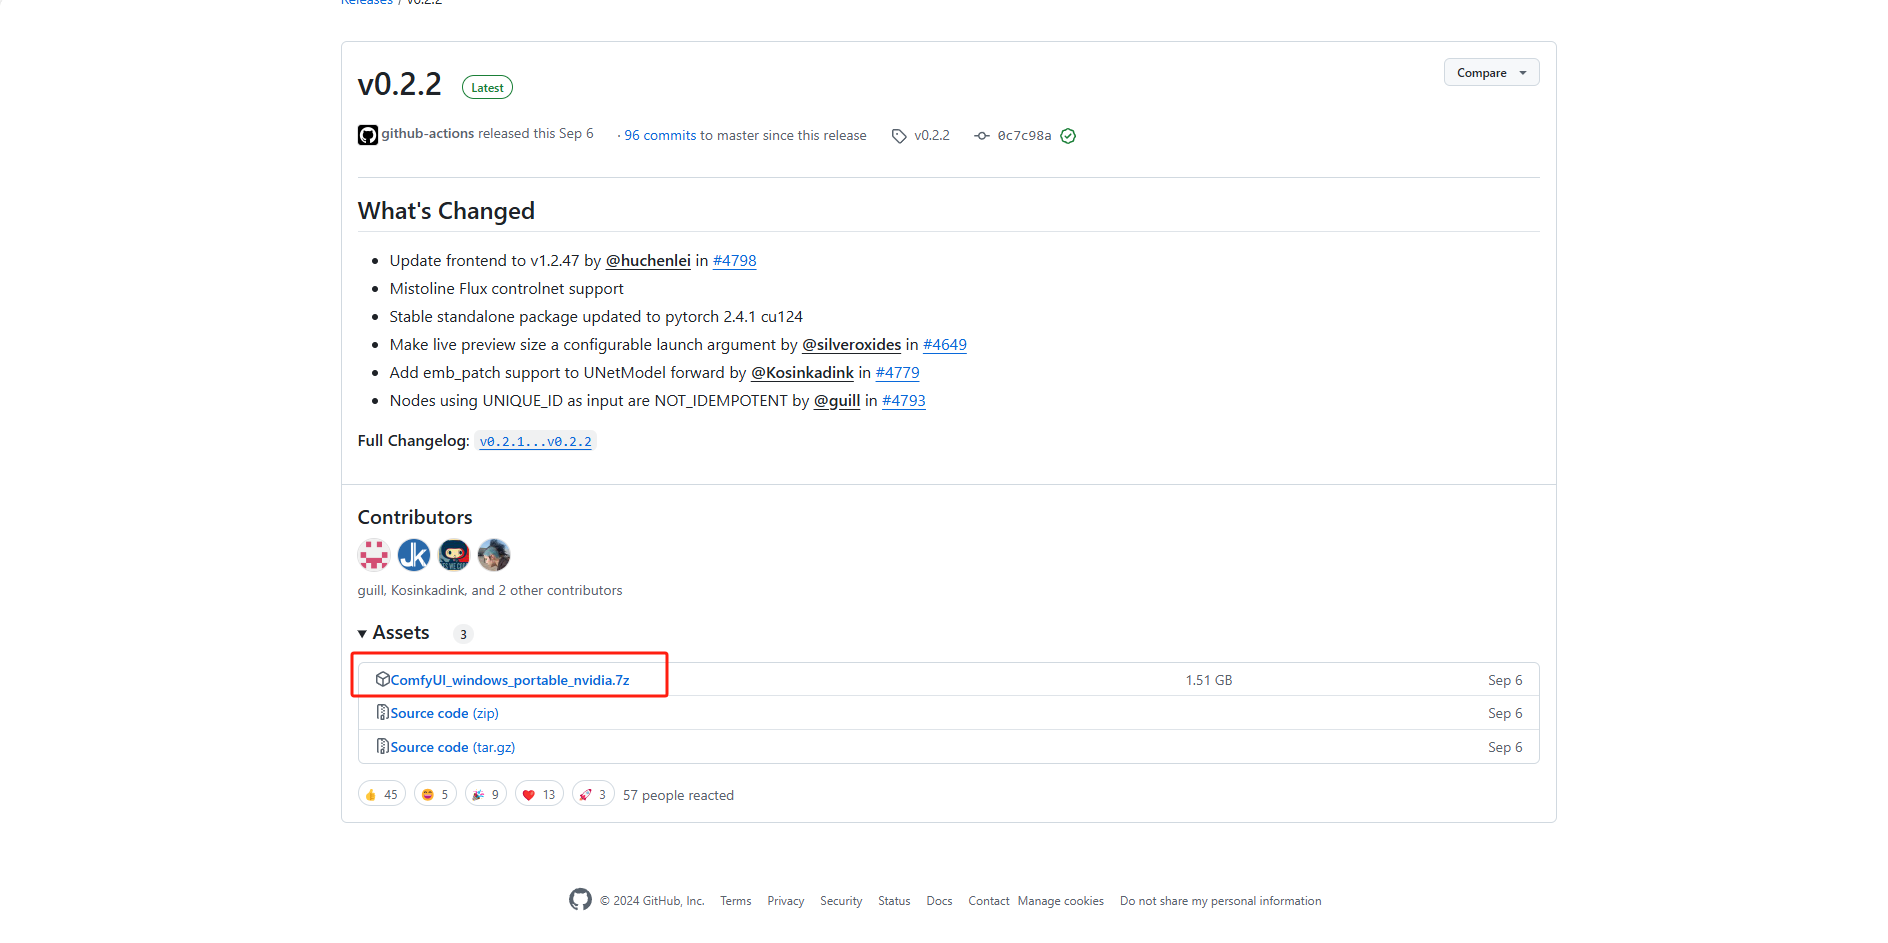The width and height of the screenshot is (1888, 943).
Task: Toggle the rocket reaction button
Action: [593, 795]
